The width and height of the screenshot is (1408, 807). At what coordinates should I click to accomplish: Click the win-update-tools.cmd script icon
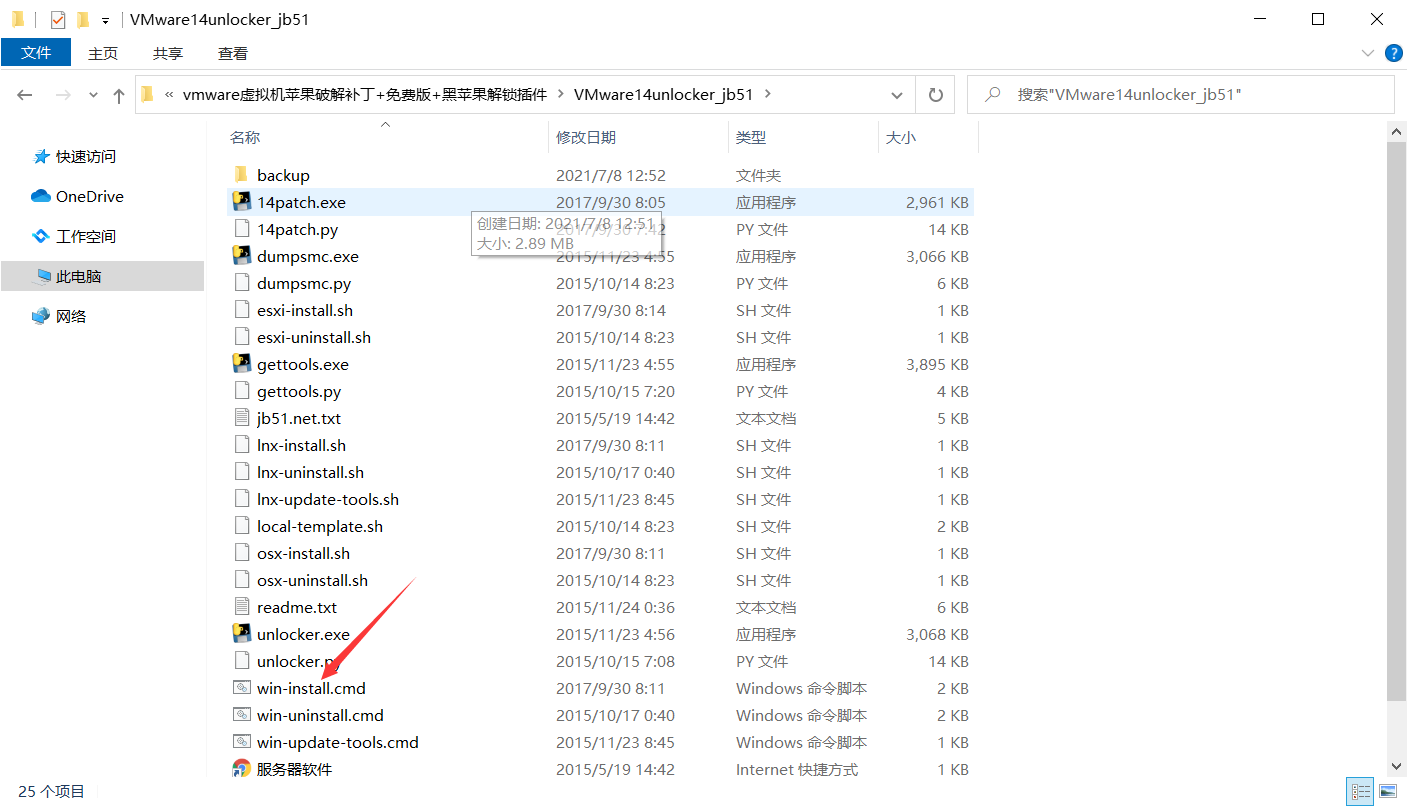[x=241, y=742]
